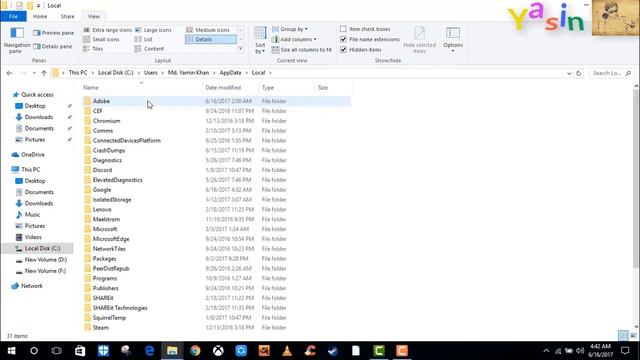Open the Action Center notifications
Screen dimensions: 640x360
625,351
